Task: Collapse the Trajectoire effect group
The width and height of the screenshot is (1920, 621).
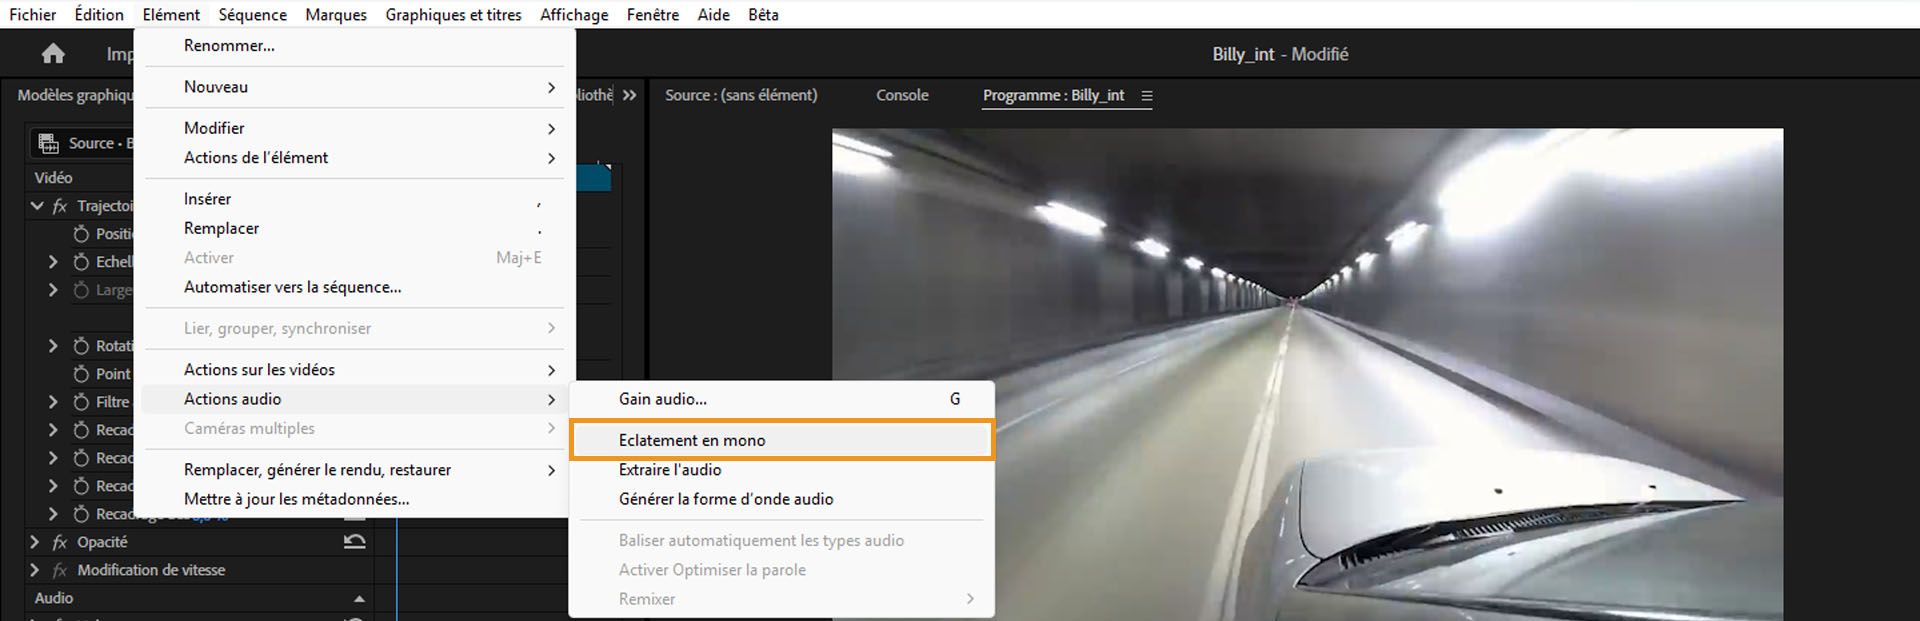Action: [x=37, y=206]
